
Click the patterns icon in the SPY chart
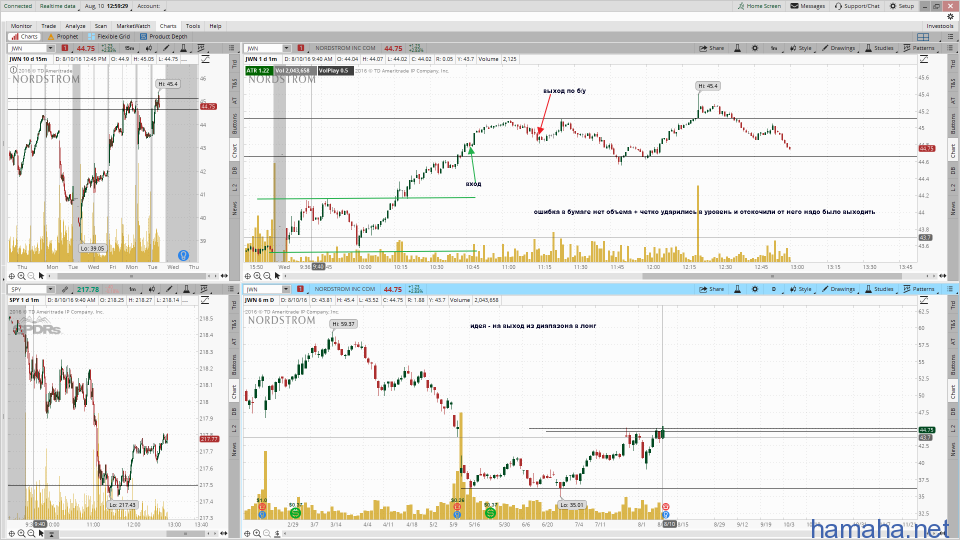203,290
